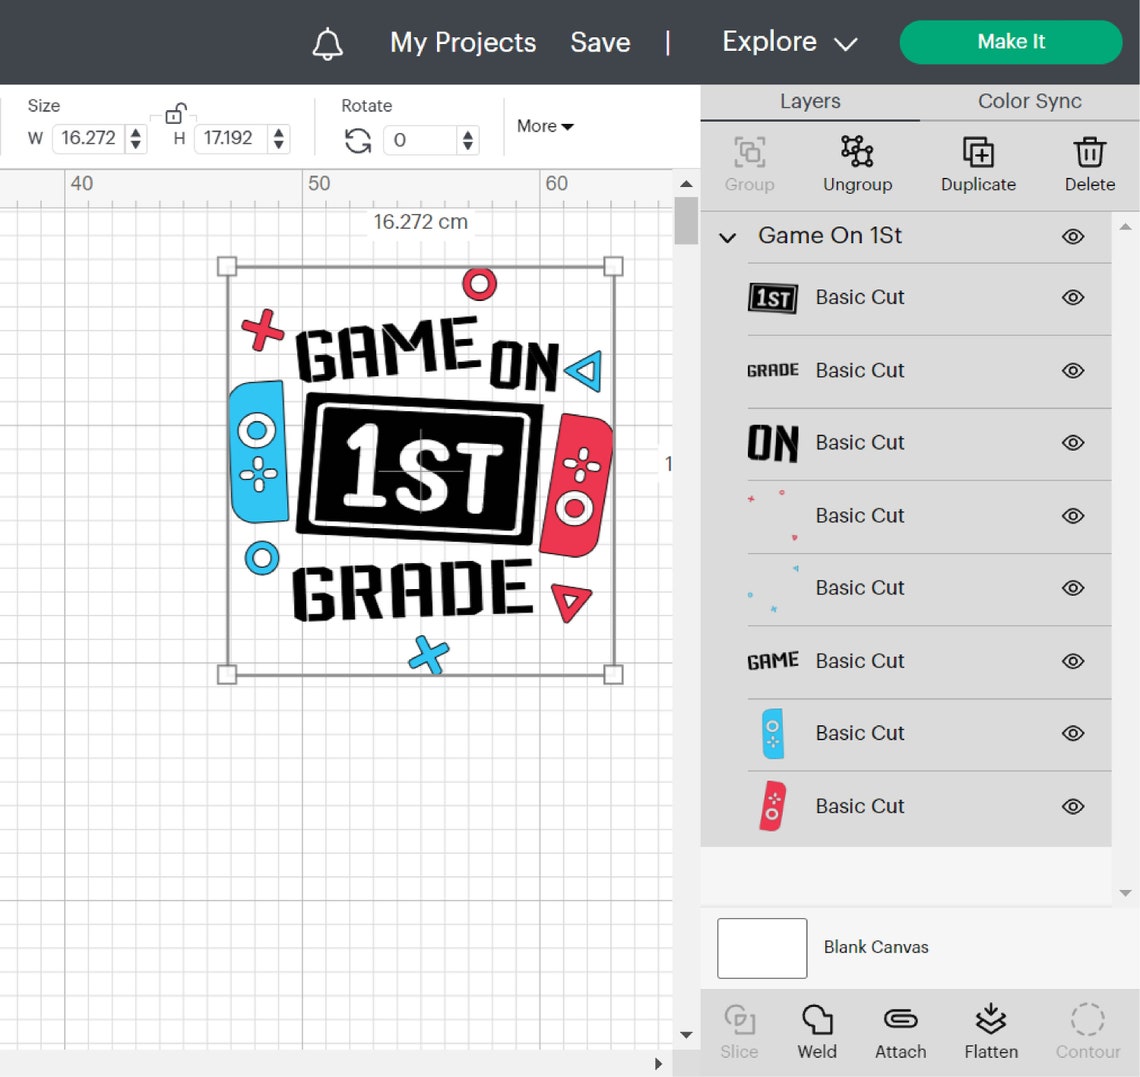Hide the GRADE Basic Cut layer
The height and width of the screenshot is (1077, 1140).
coord(1072,370)
